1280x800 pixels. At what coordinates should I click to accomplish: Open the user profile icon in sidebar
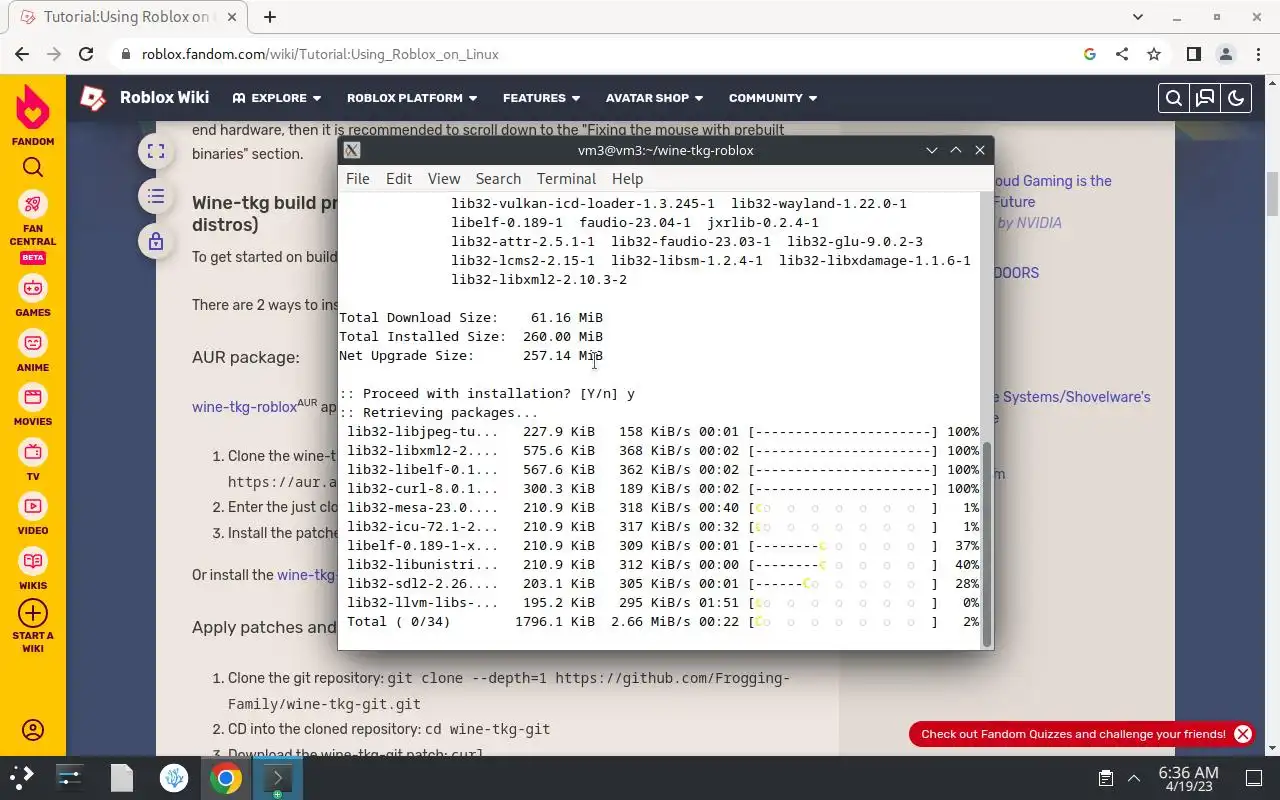point(33,730)
